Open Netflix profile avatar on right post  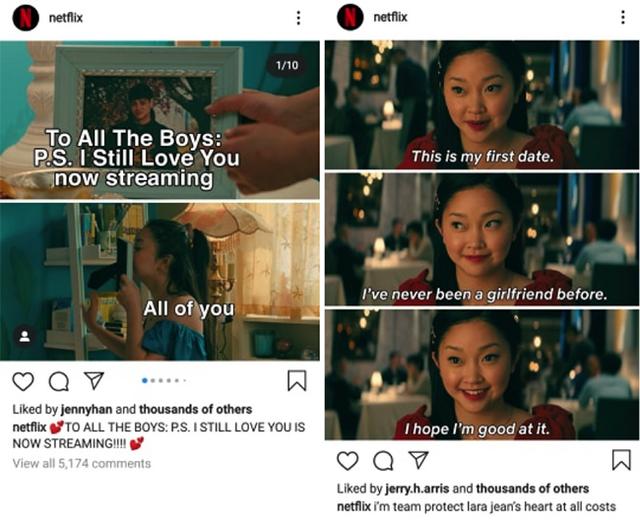coord(350,17)
